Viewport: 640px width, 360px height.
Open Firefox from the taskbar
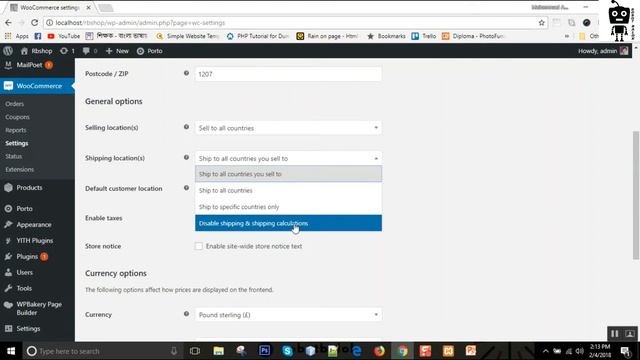(379, 351)
